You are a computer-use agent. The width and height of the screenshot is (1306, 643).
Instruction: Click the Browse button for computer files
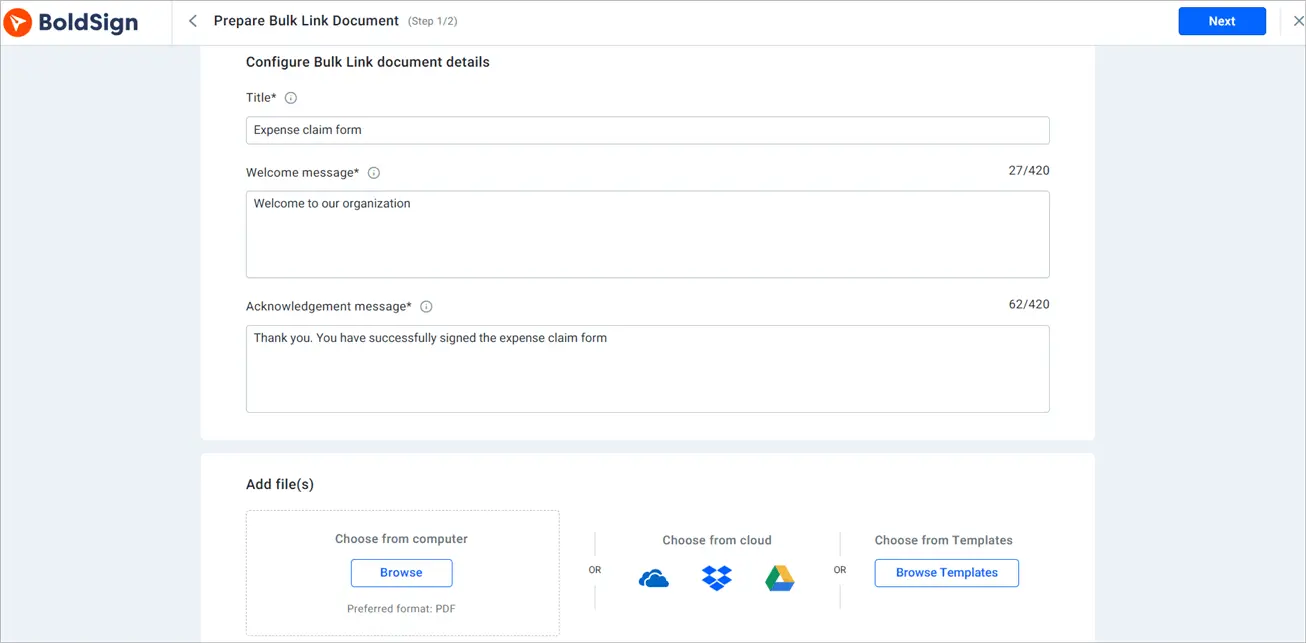click(x=401, y=573)
